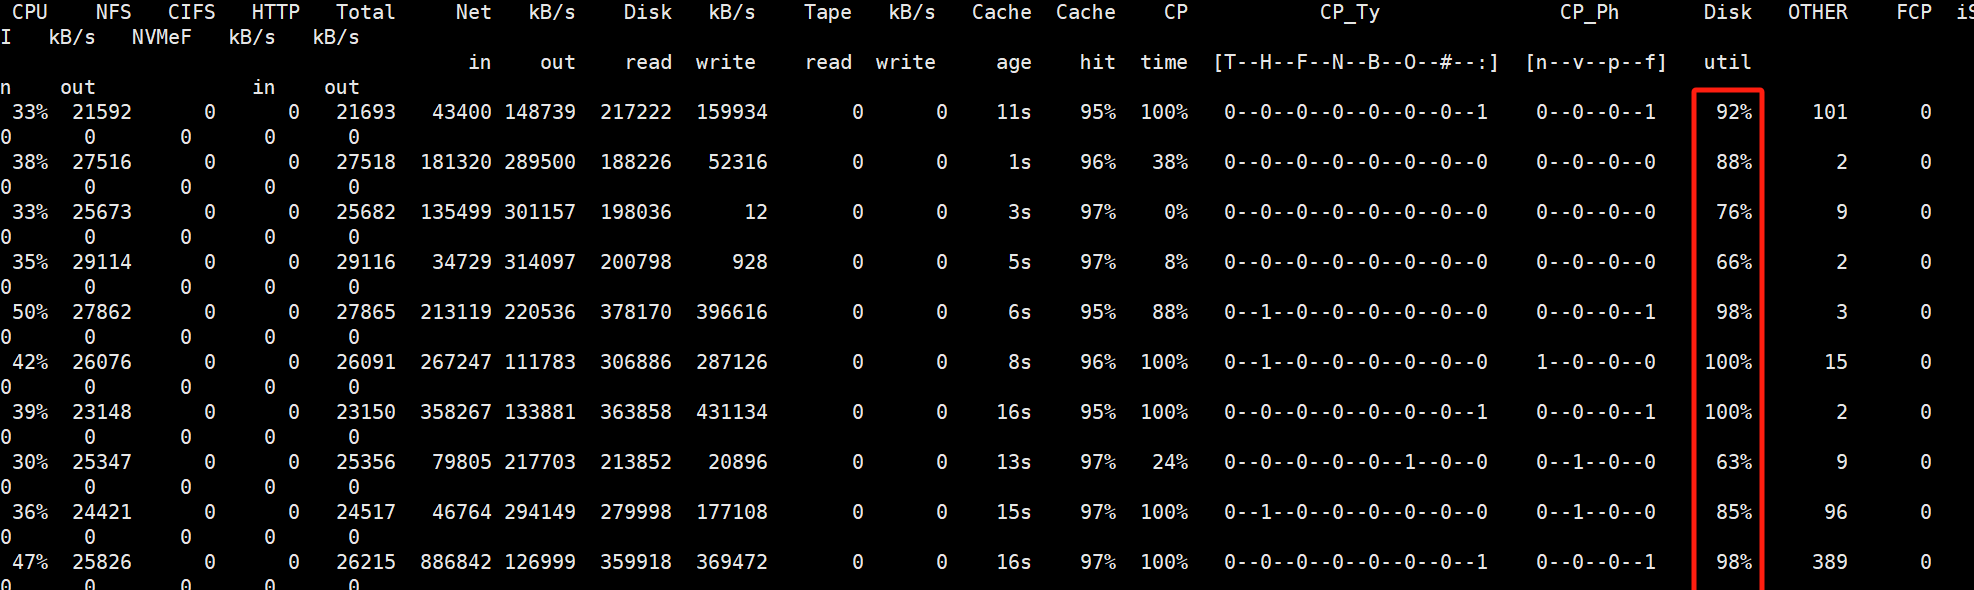Click the first 100% disk util value

[x=1728, y=362]
